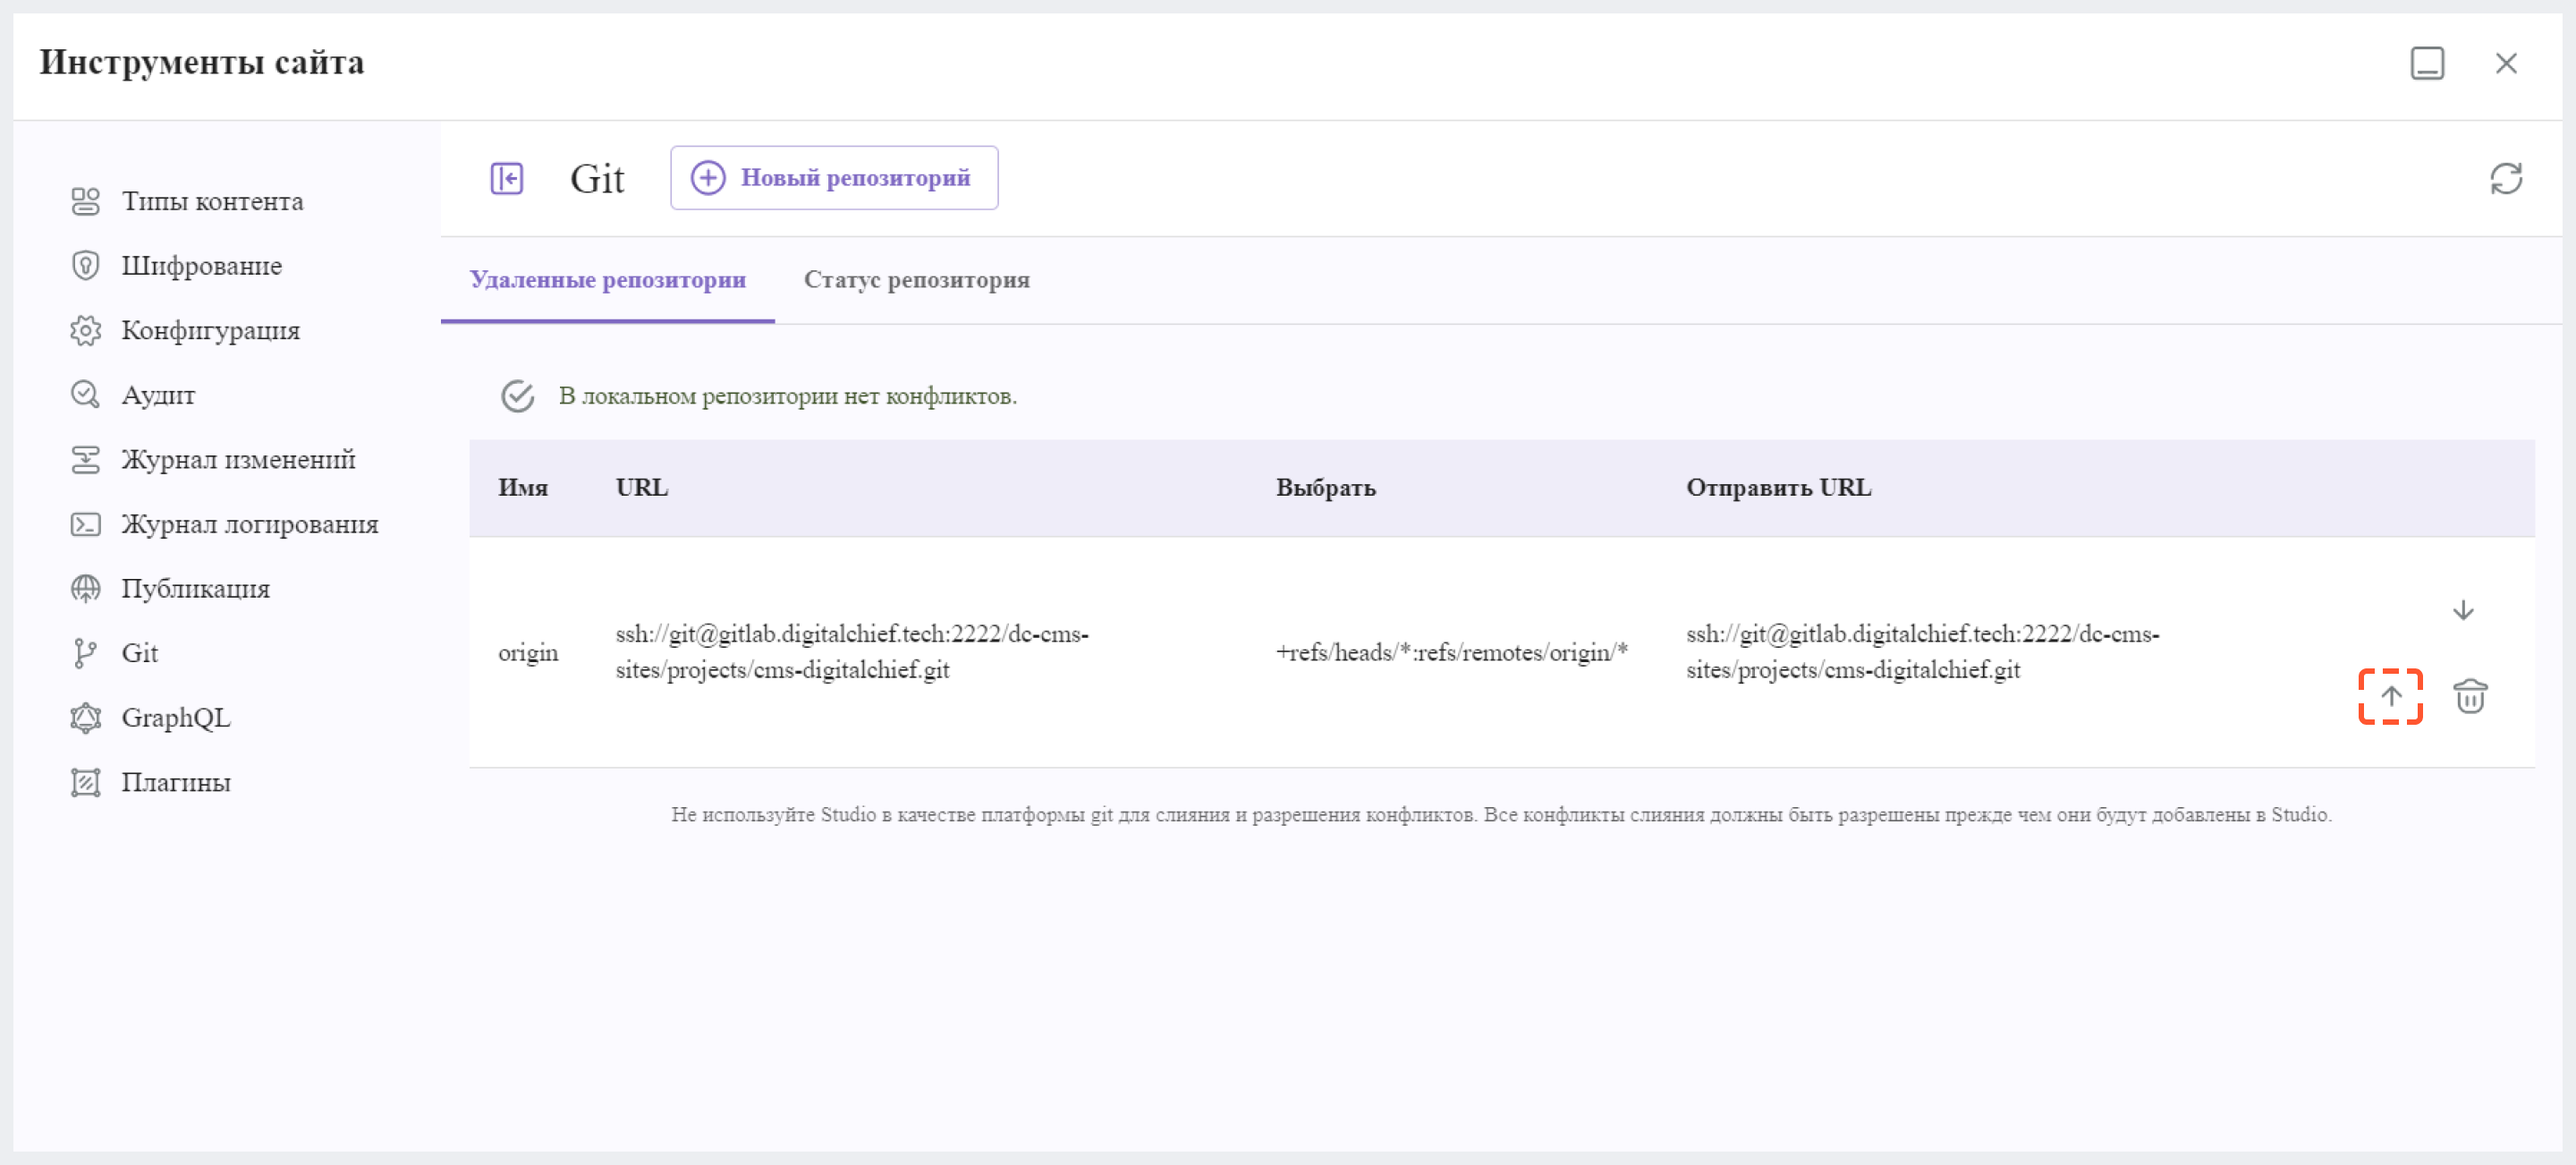Push to origin using the up arrow

pyautogui.click(x=2390, y=697)
